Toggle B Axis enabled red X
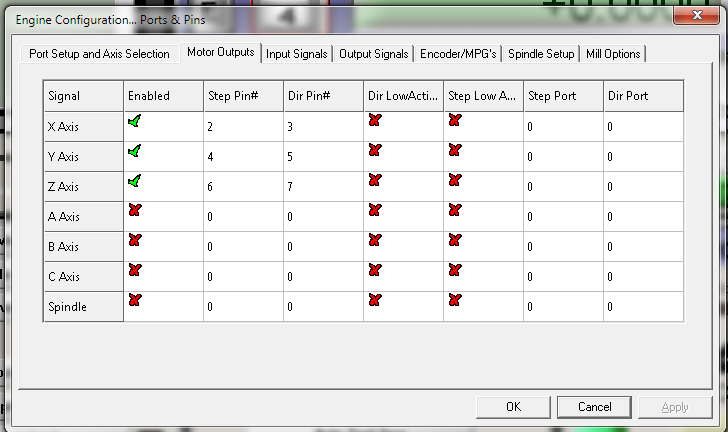The height and width of the screenshot is (432, 728). [135, 240]
